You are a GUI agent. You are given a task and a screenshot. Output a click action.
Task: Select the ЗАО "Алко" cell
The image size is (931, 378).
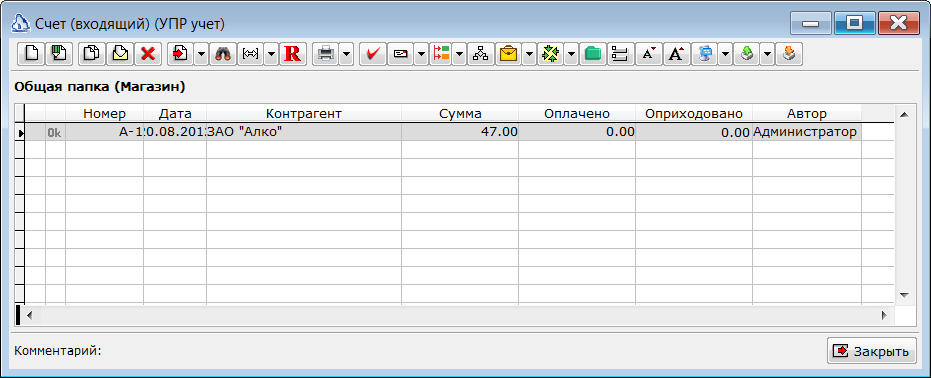tap(304, 132)
